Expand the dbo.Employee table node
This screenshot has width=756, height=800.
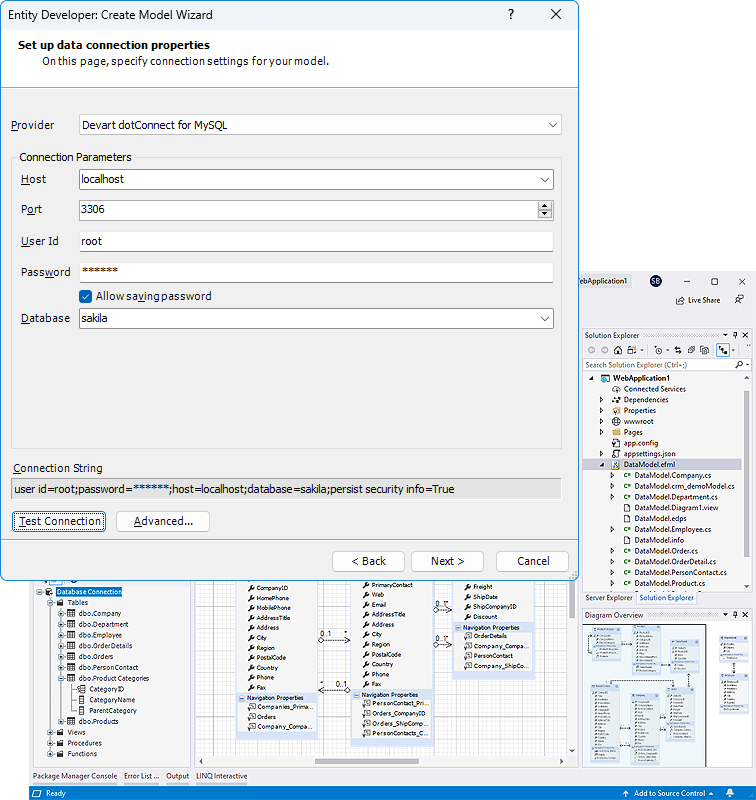61,635
